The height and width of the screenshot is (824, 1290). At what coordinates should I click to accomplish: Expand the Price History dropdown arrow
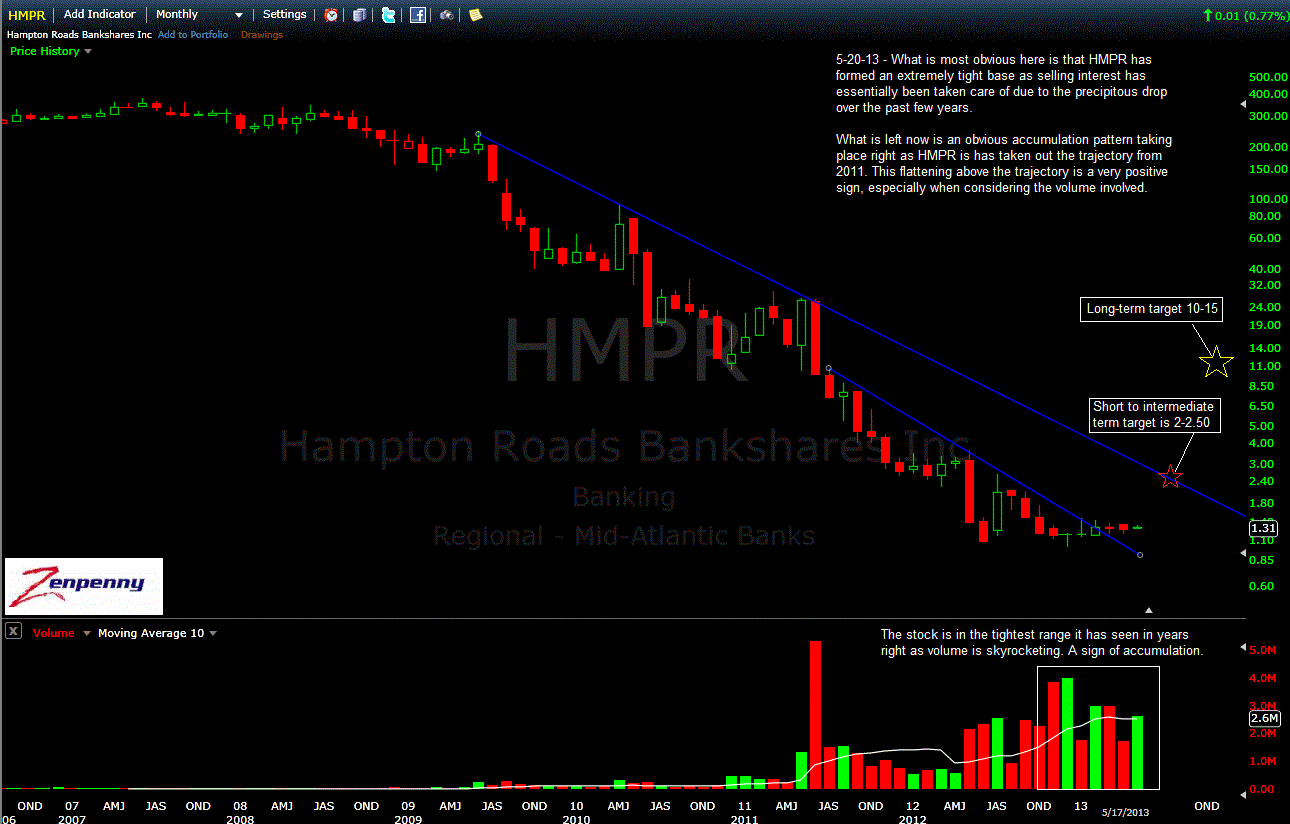click(88, 51)
